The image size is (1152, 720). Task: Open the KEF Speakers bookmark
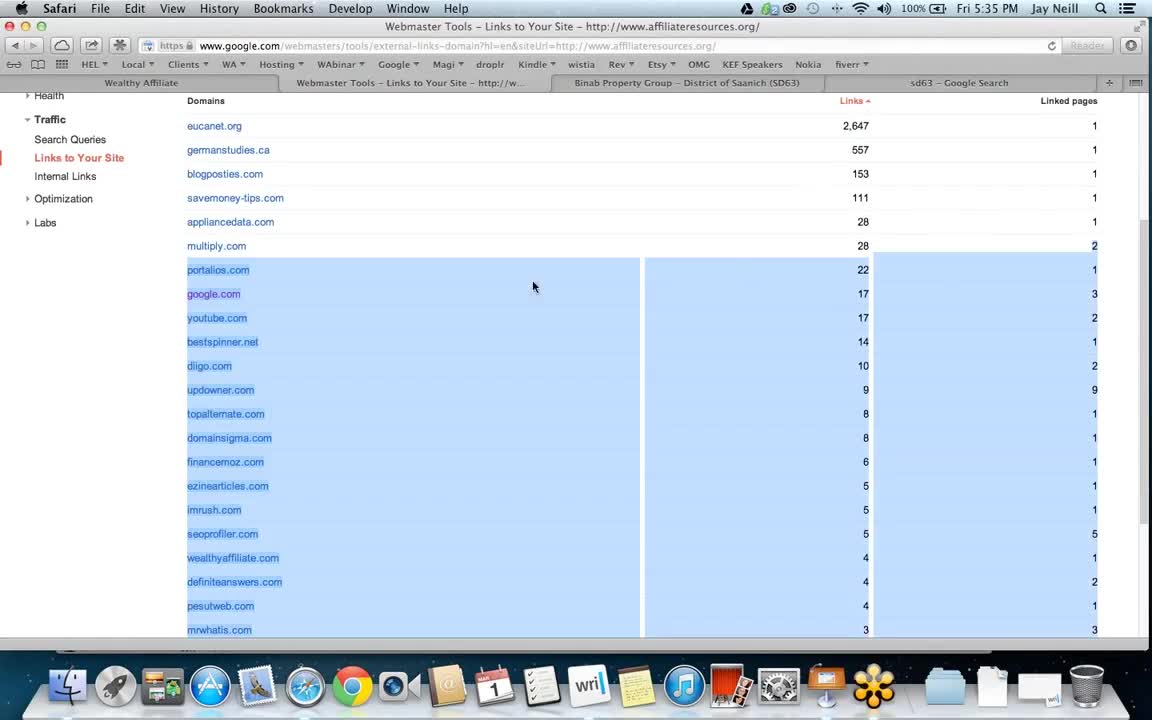(752, 65)
